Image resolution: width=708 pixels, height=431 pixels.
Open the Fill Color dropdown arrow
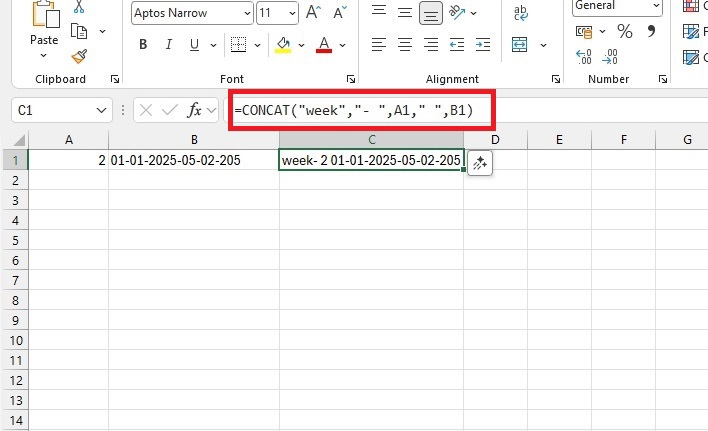coord(301,45)
